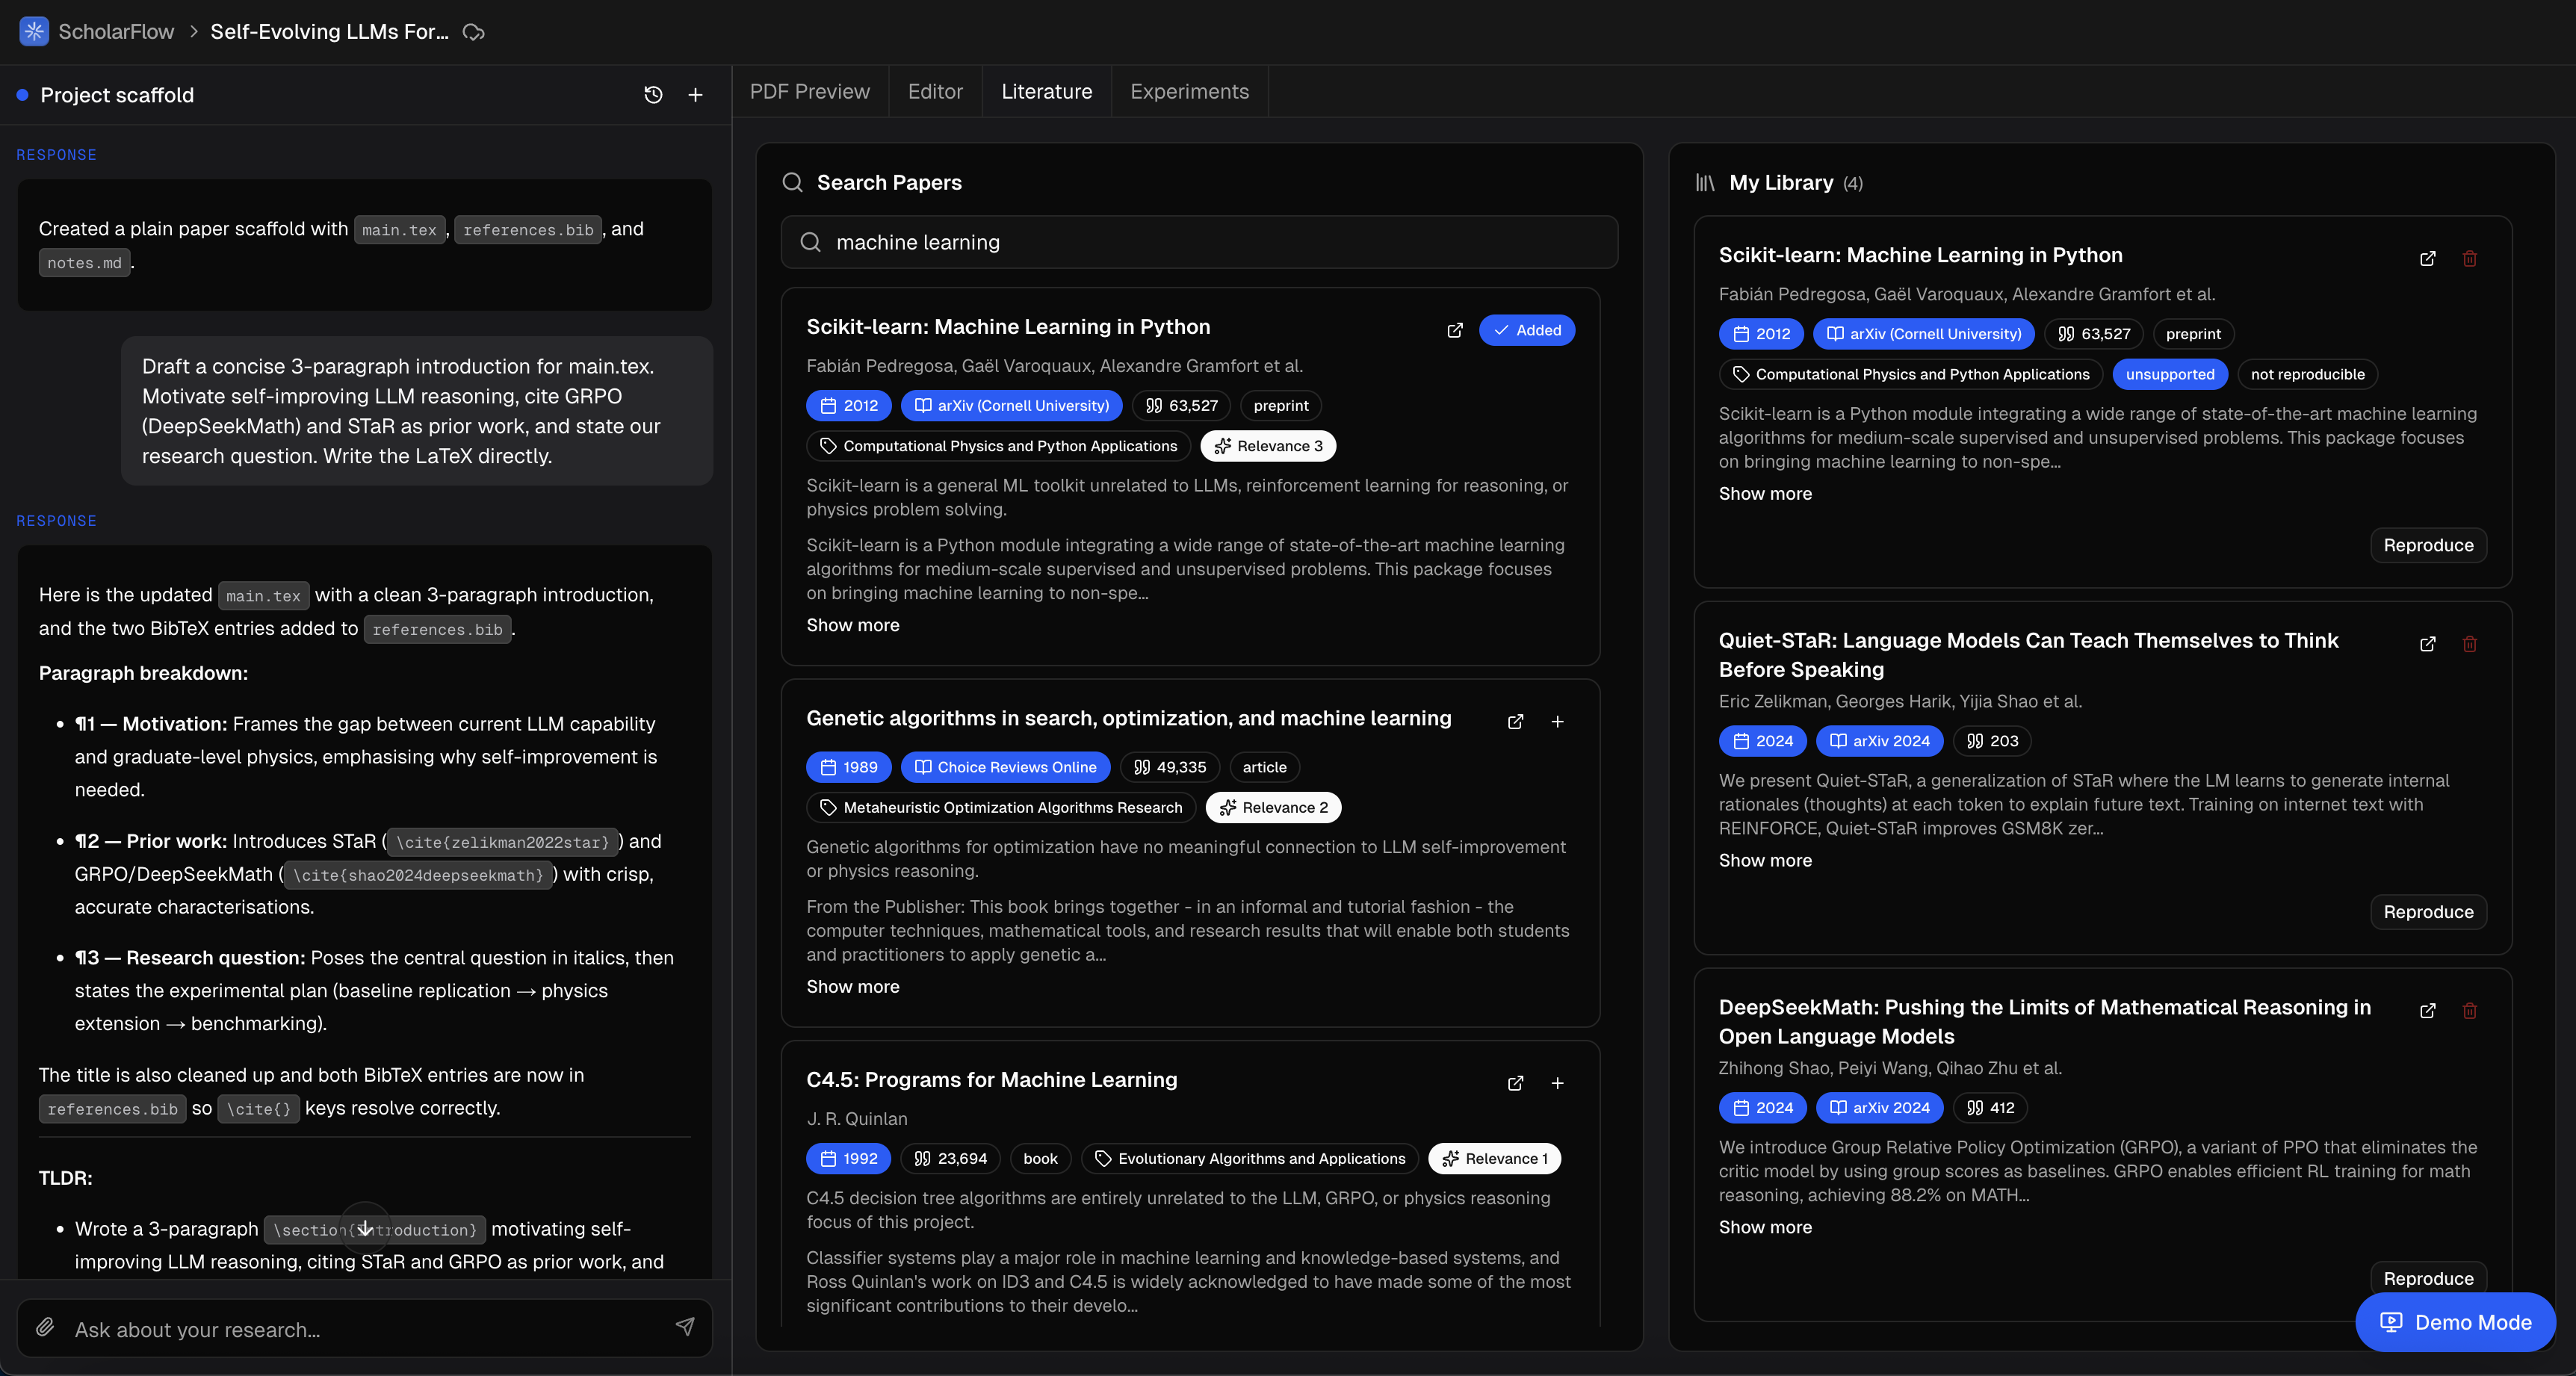Toggle Added state on Scikit-learn result

(1526, 330)
